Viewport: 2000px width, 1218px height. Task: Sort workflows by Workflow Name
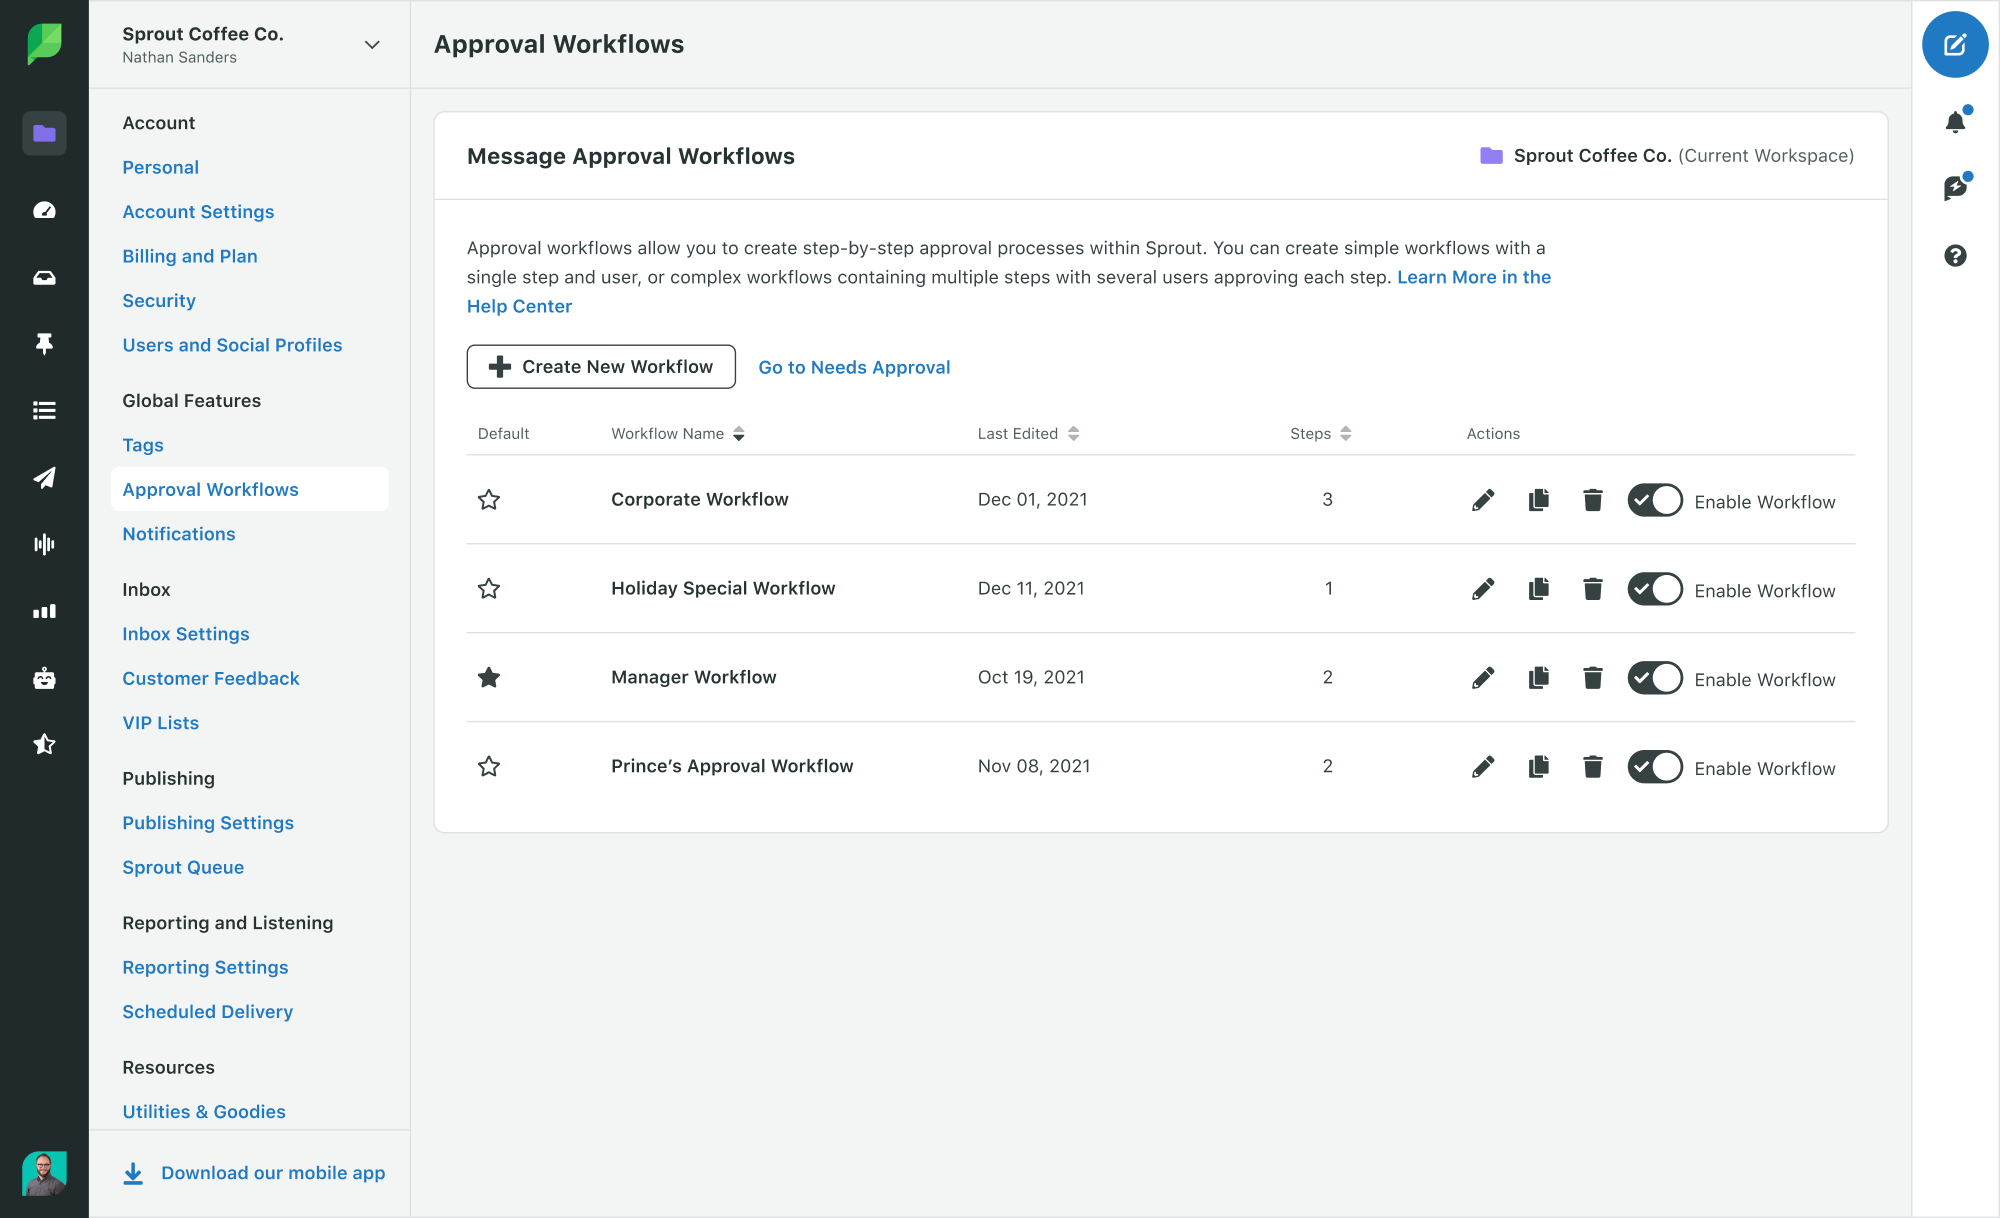[739, 433]
